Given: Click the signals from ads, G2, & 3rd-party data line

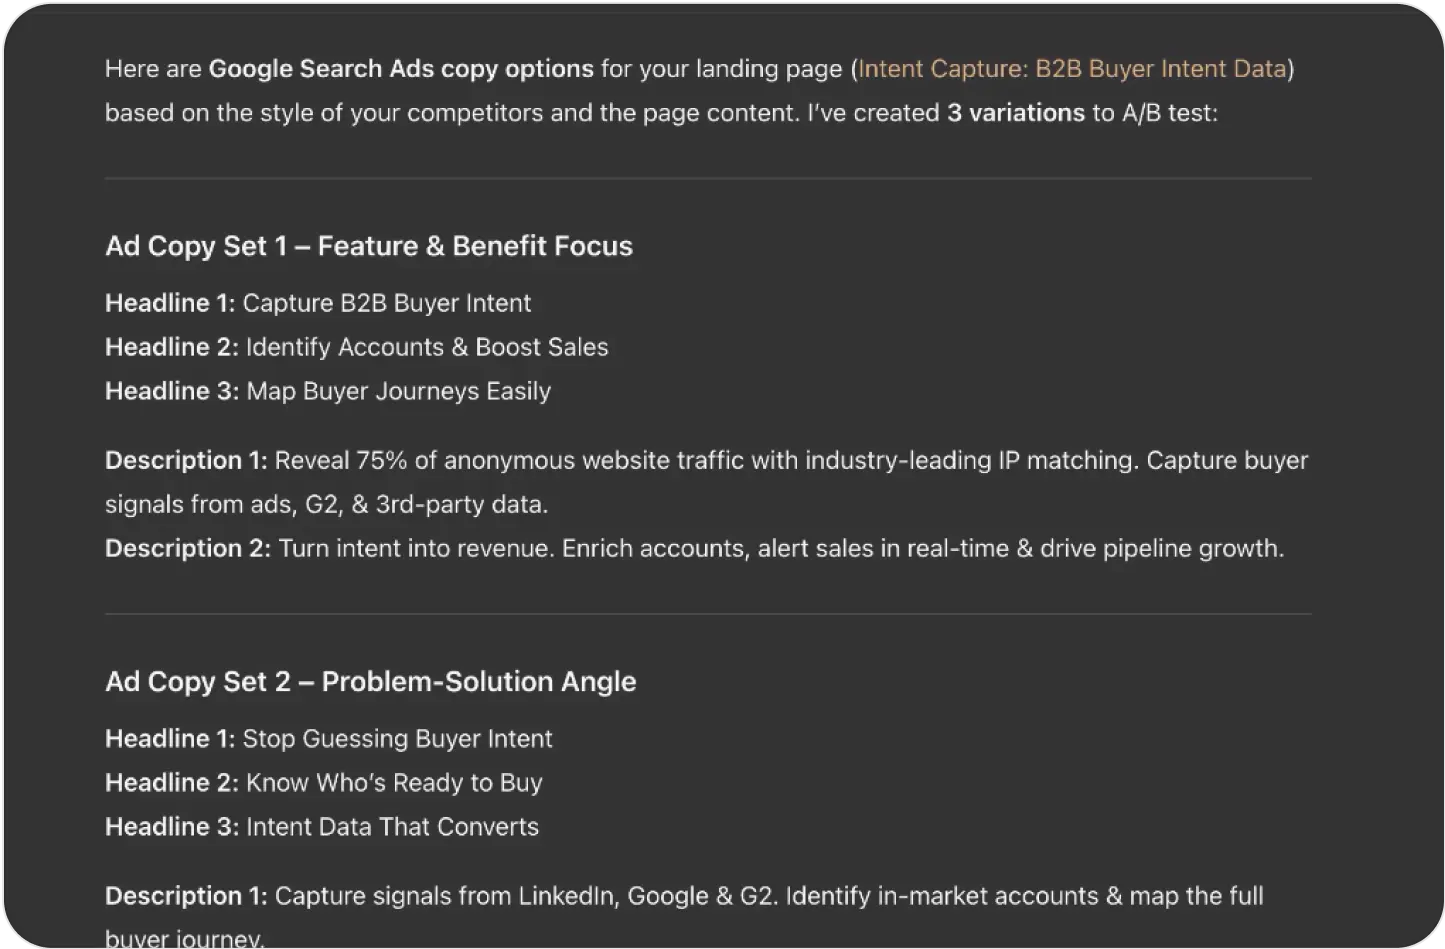Looking at the screenshot, I should (326, 504).
